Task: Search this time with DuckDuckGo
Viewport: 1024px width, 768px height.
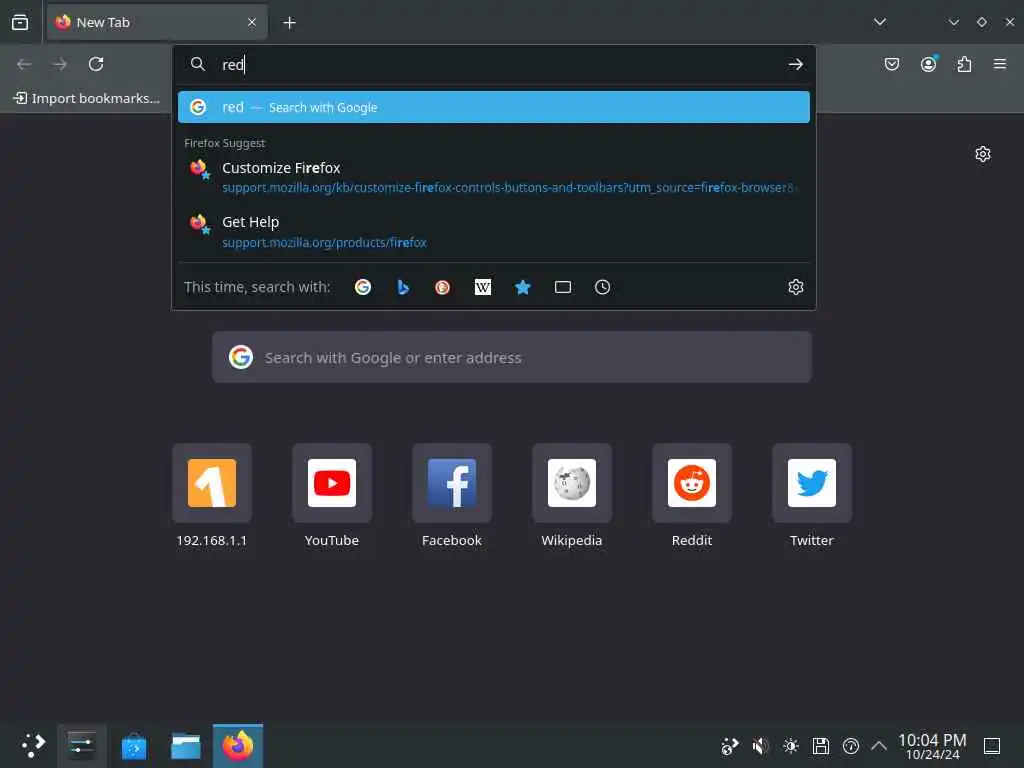Action: [443, 287]
